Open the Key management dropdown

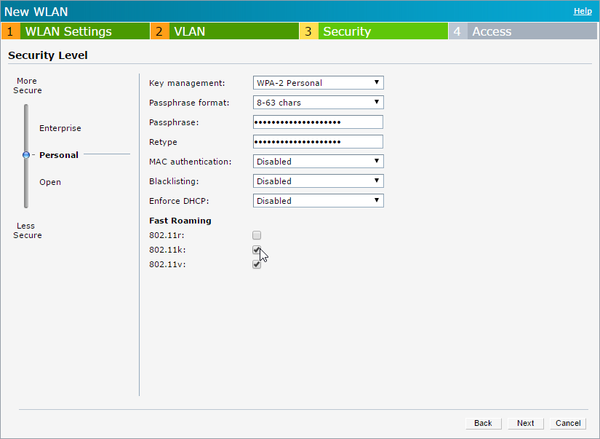coord(318,83)
